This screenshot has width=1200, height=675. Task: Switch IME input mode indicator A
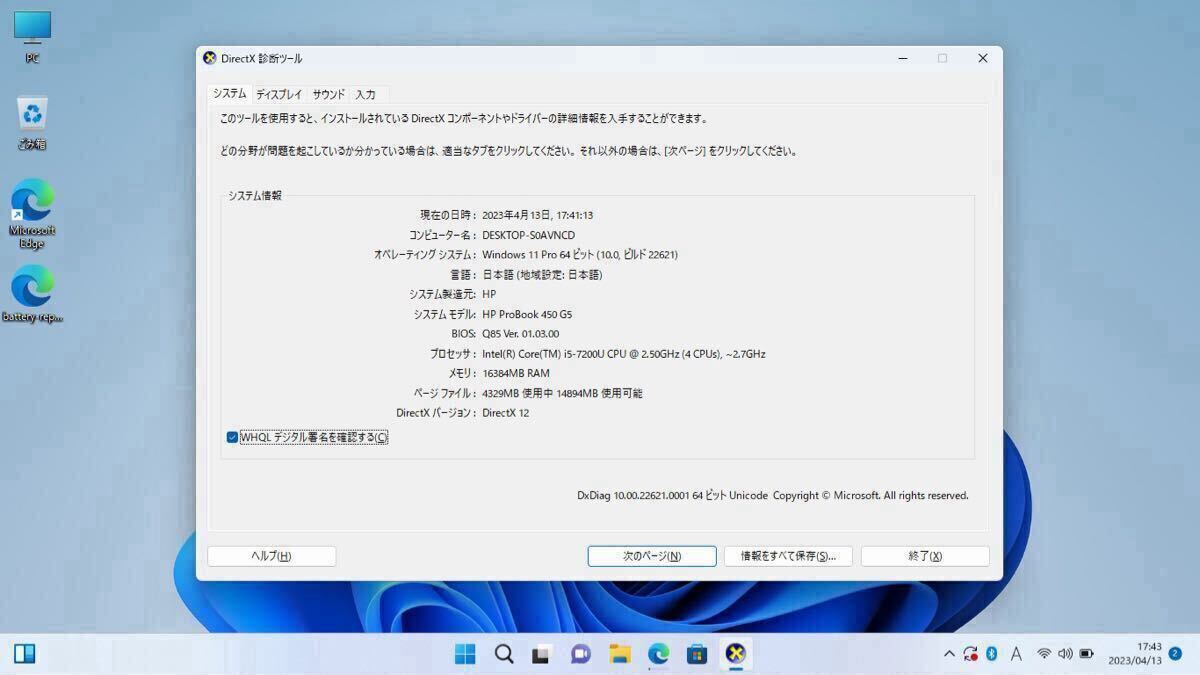(1016, 654)
